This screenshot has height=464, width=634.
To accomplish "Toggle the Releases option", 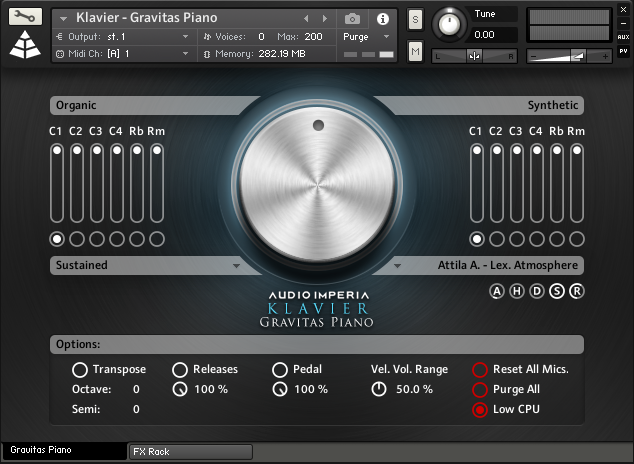I will point(180,369).
